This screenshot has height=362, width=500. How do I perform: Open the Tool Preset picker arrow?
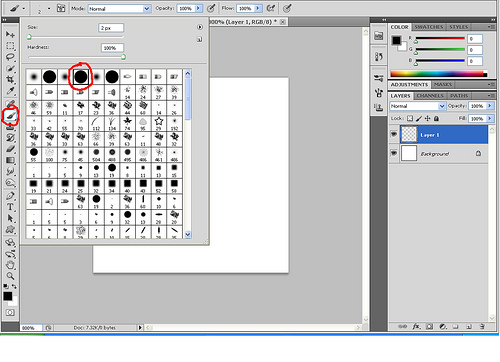coord(24,9)
